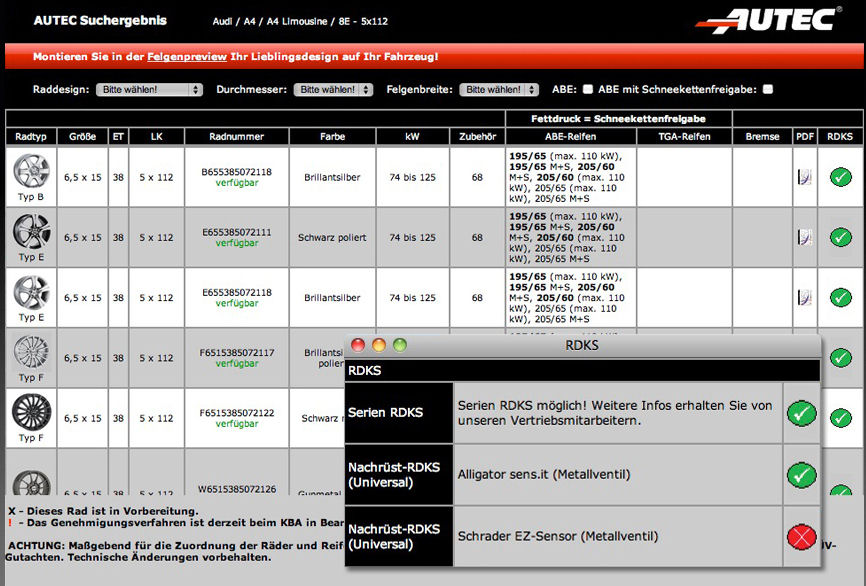Screen dimensions: 866x586
Task: Zoom the RDKS popup with green button
Action: tap(400, 345)
